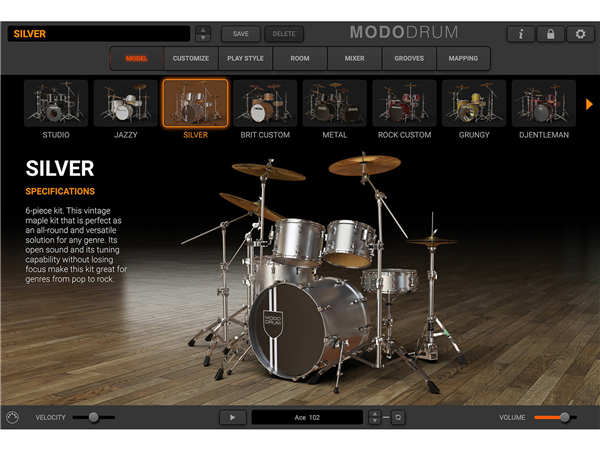Save the current preset
The image size is (600, 450).
[240, 34]
